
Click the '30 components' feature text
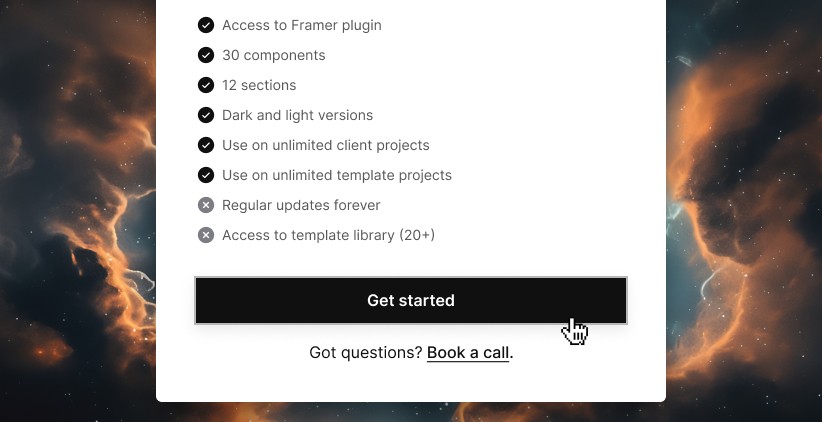tap(274, 55)
